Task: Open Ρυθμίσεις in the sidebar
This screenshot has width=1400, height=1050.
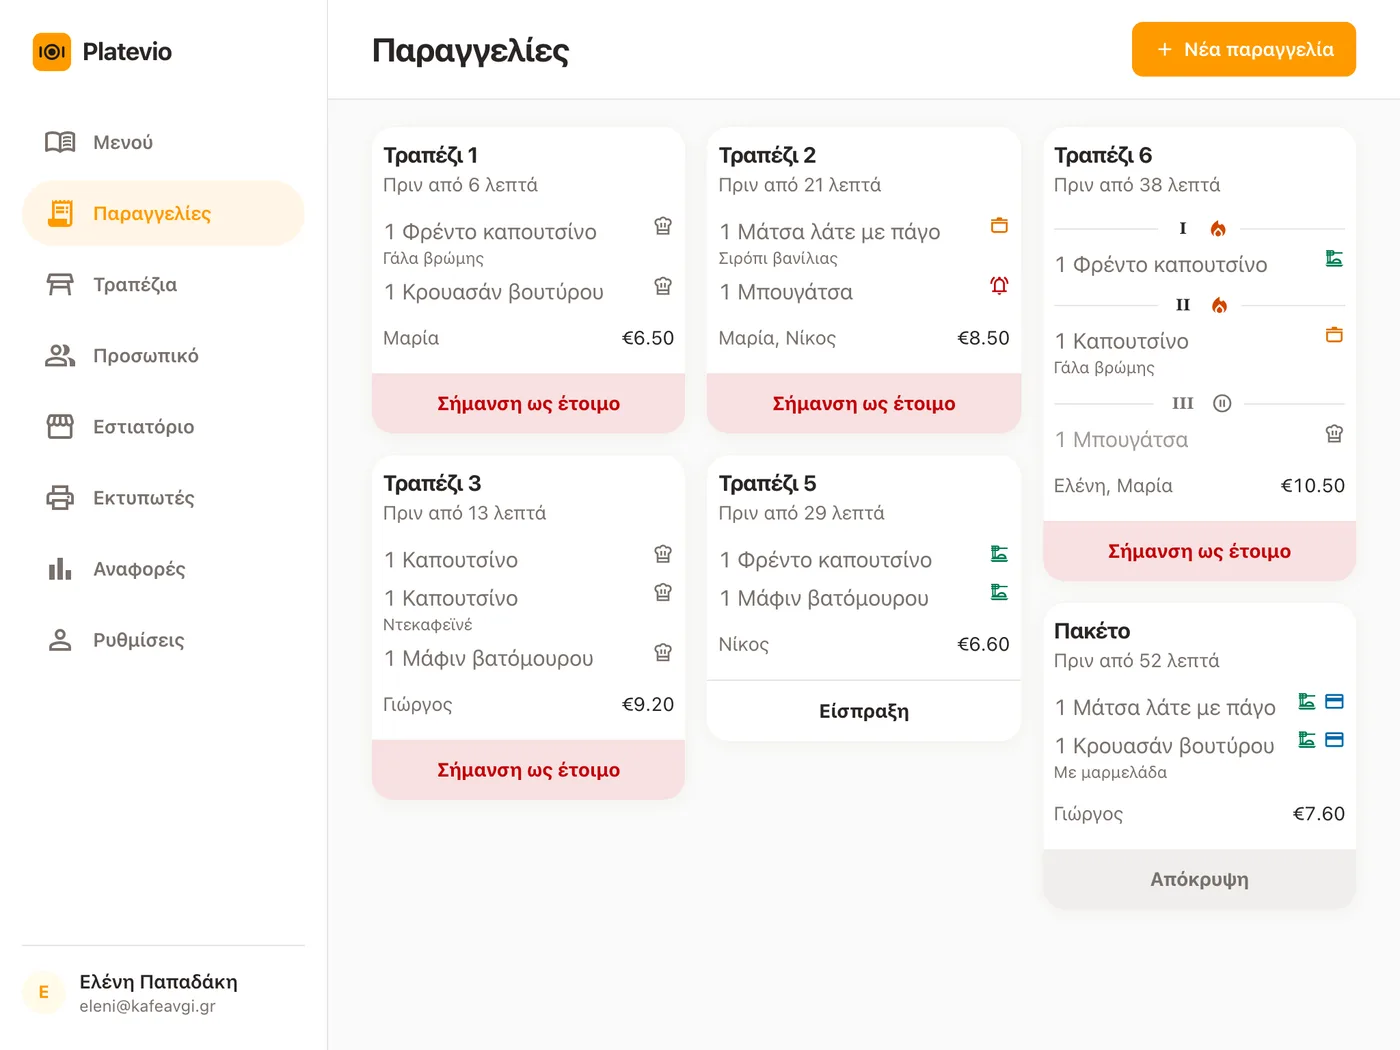Action: [x=163, y=639]
